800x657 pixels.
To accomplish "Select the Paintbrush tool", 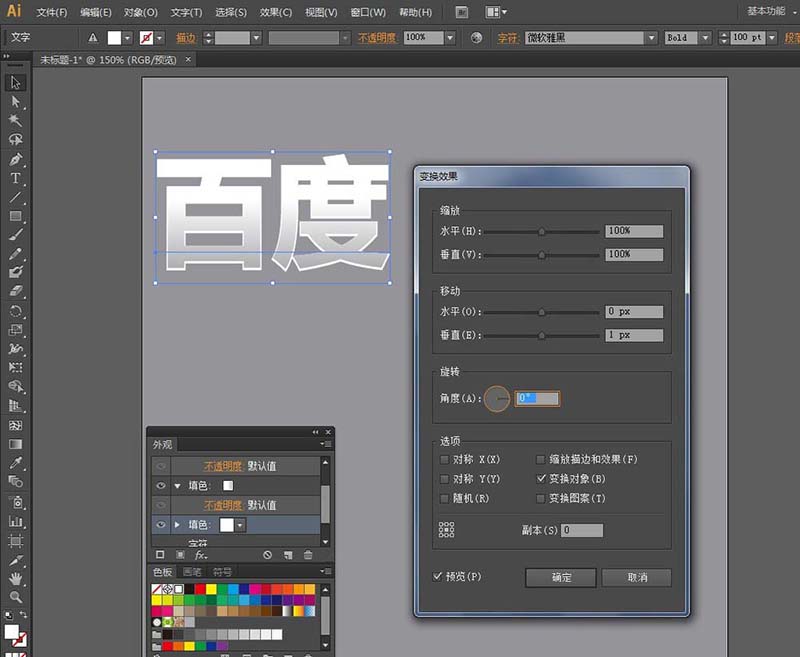I will pyautogui.click(x=15, y=235).
